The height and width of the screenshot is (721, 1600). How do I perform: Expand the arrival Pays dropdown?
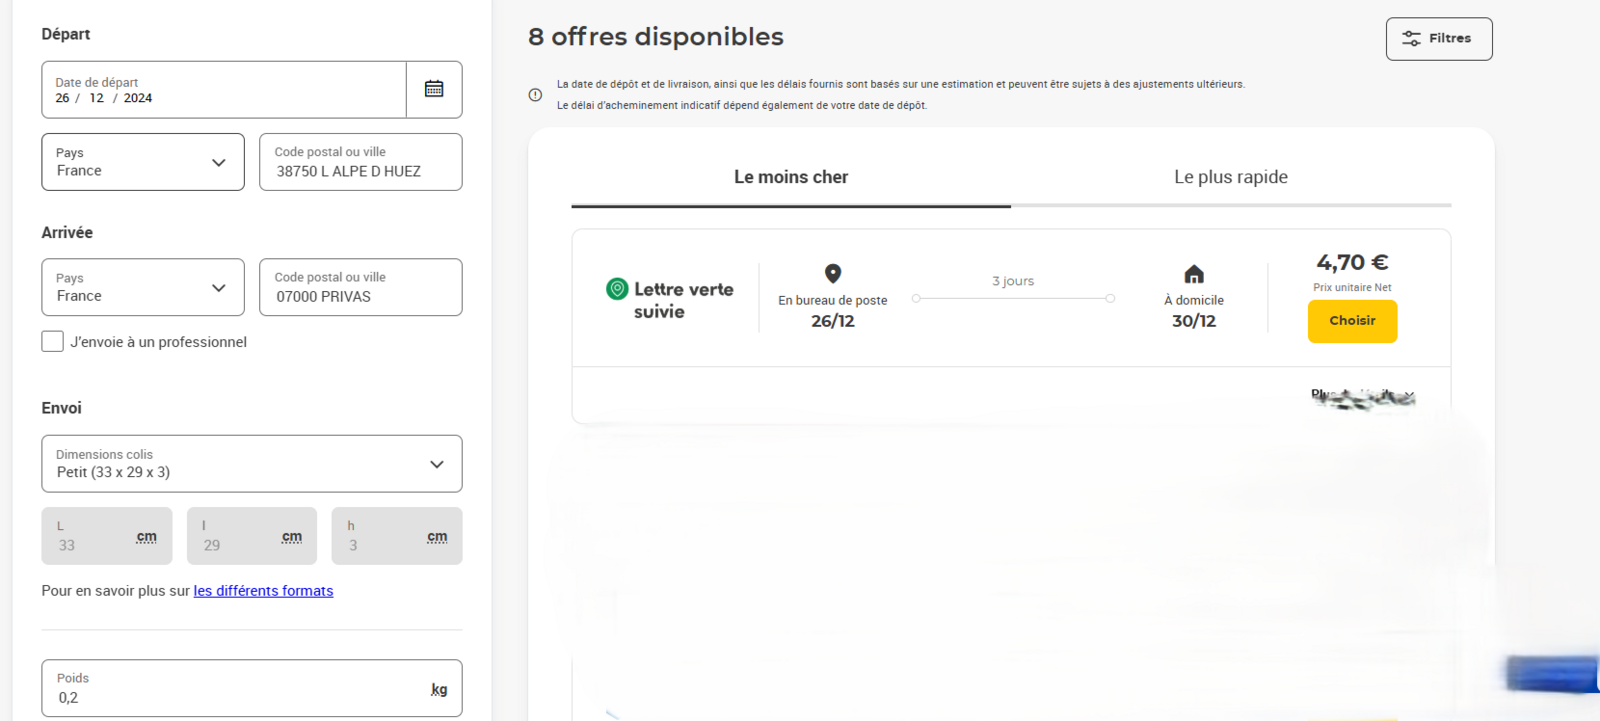143,287
